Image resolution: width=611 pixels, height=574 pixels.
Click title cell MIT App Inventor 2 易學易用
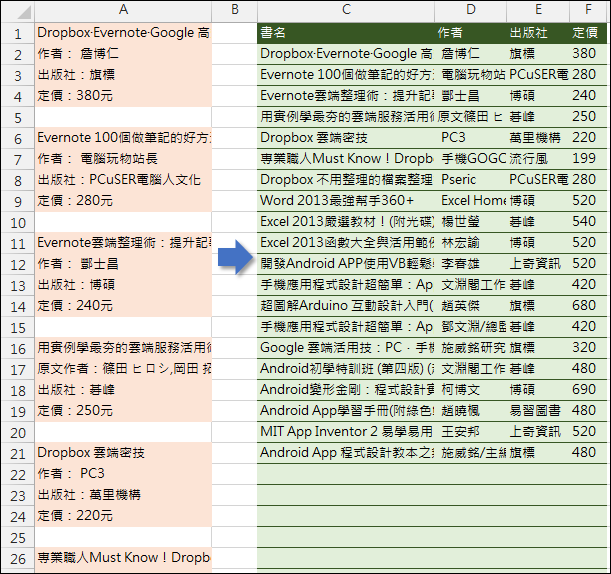click(x=346, y=432)
